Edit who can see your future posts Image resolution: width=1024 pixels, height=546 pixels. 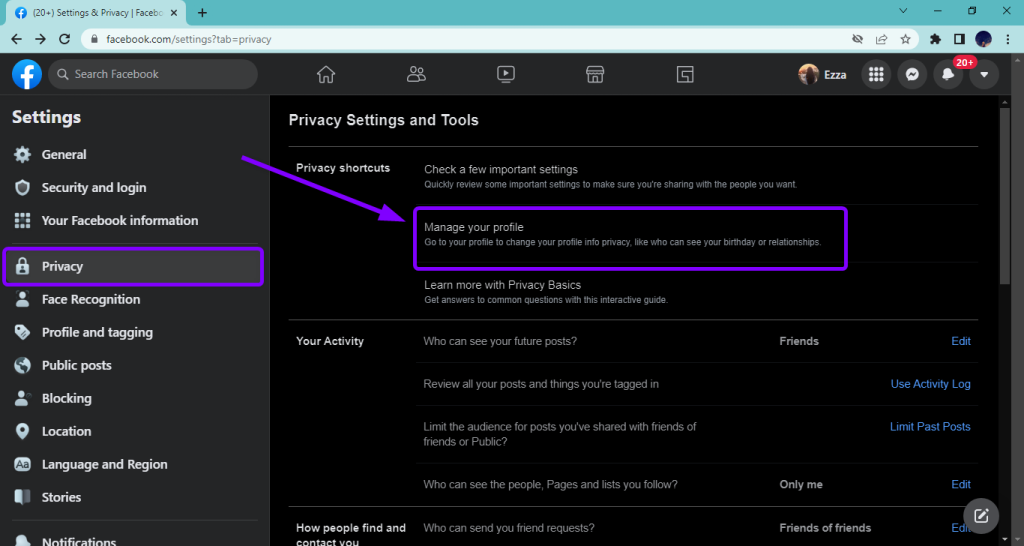click(x=960, y=341)
